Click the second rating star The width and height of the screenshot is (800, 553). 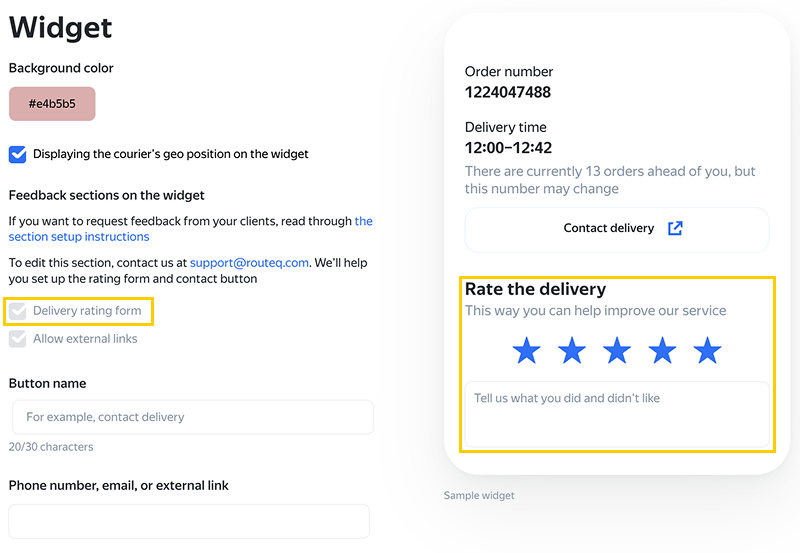(571, 351)
